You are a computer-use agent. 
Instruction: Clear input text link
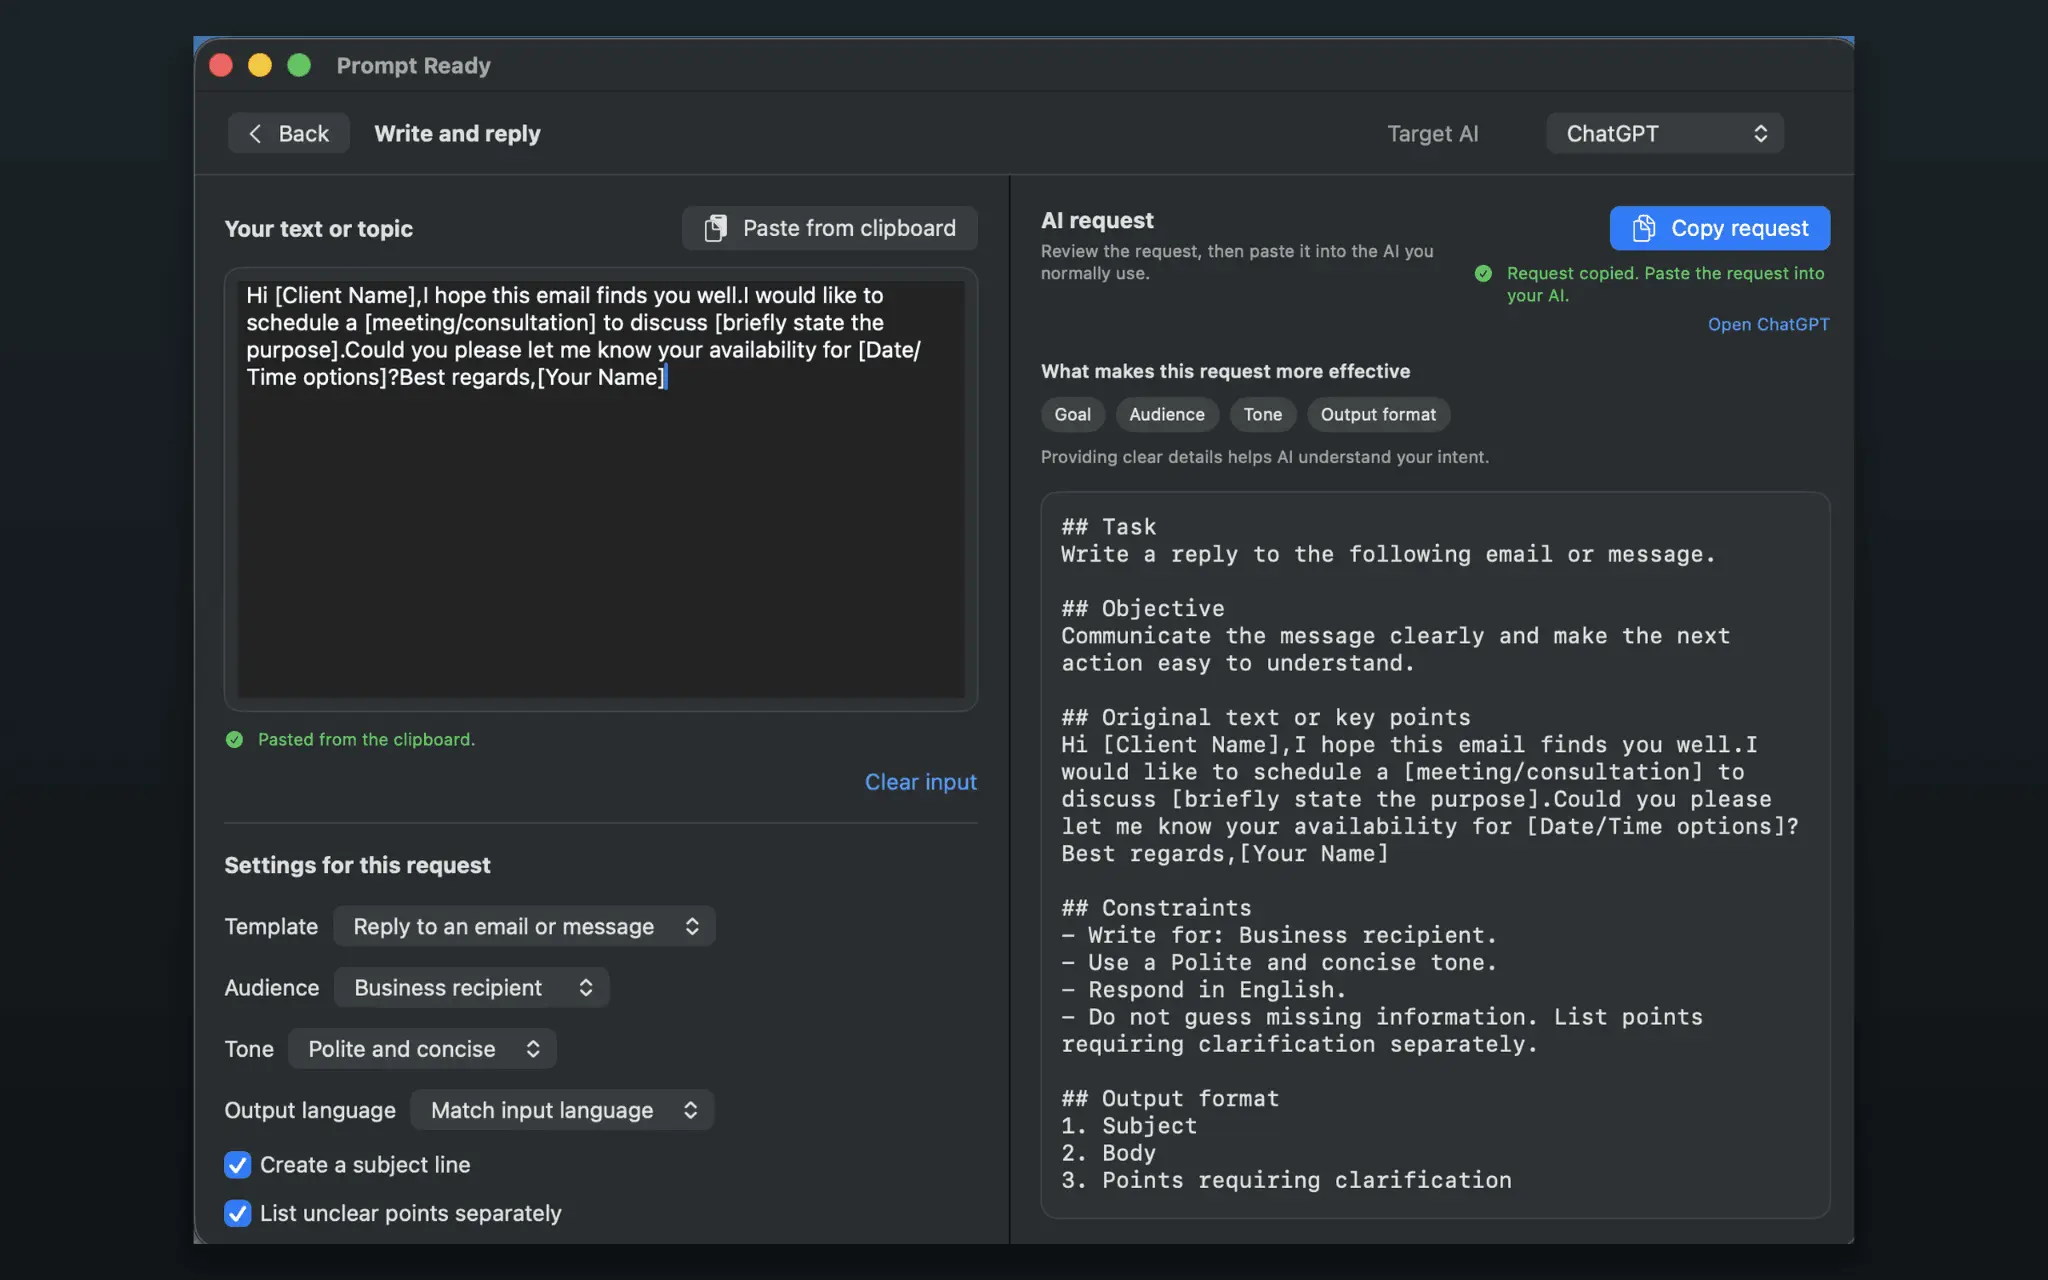[x=920, y=782]
